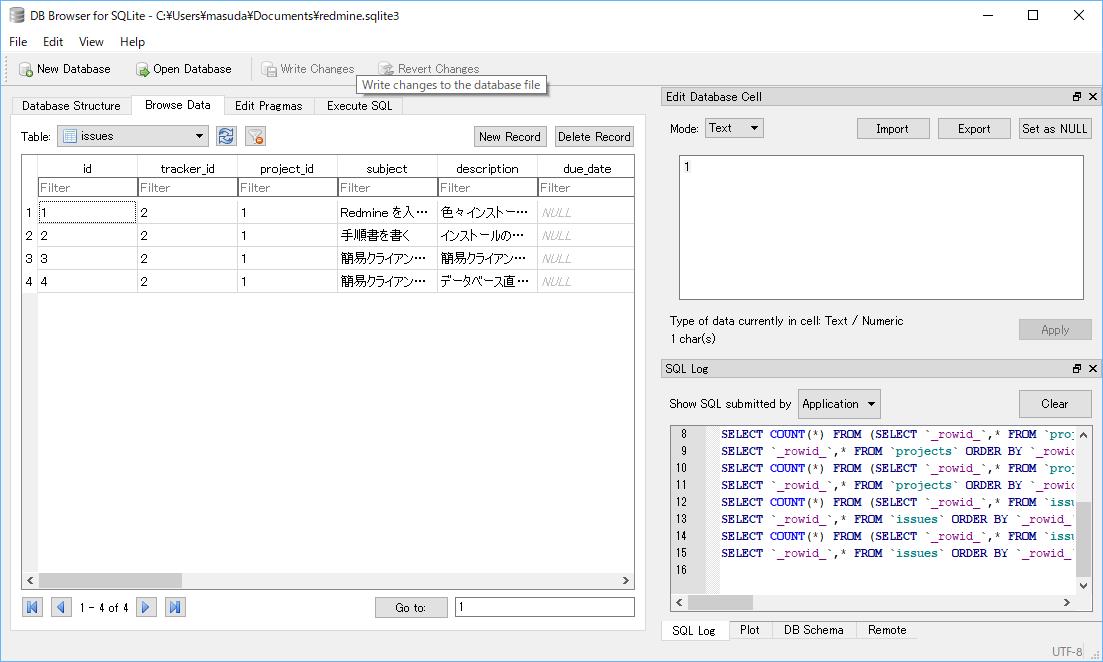Switch to the DB Schema tab
Image resolution: width=1103 pixels, height=662 pixels.
[813, 630]
